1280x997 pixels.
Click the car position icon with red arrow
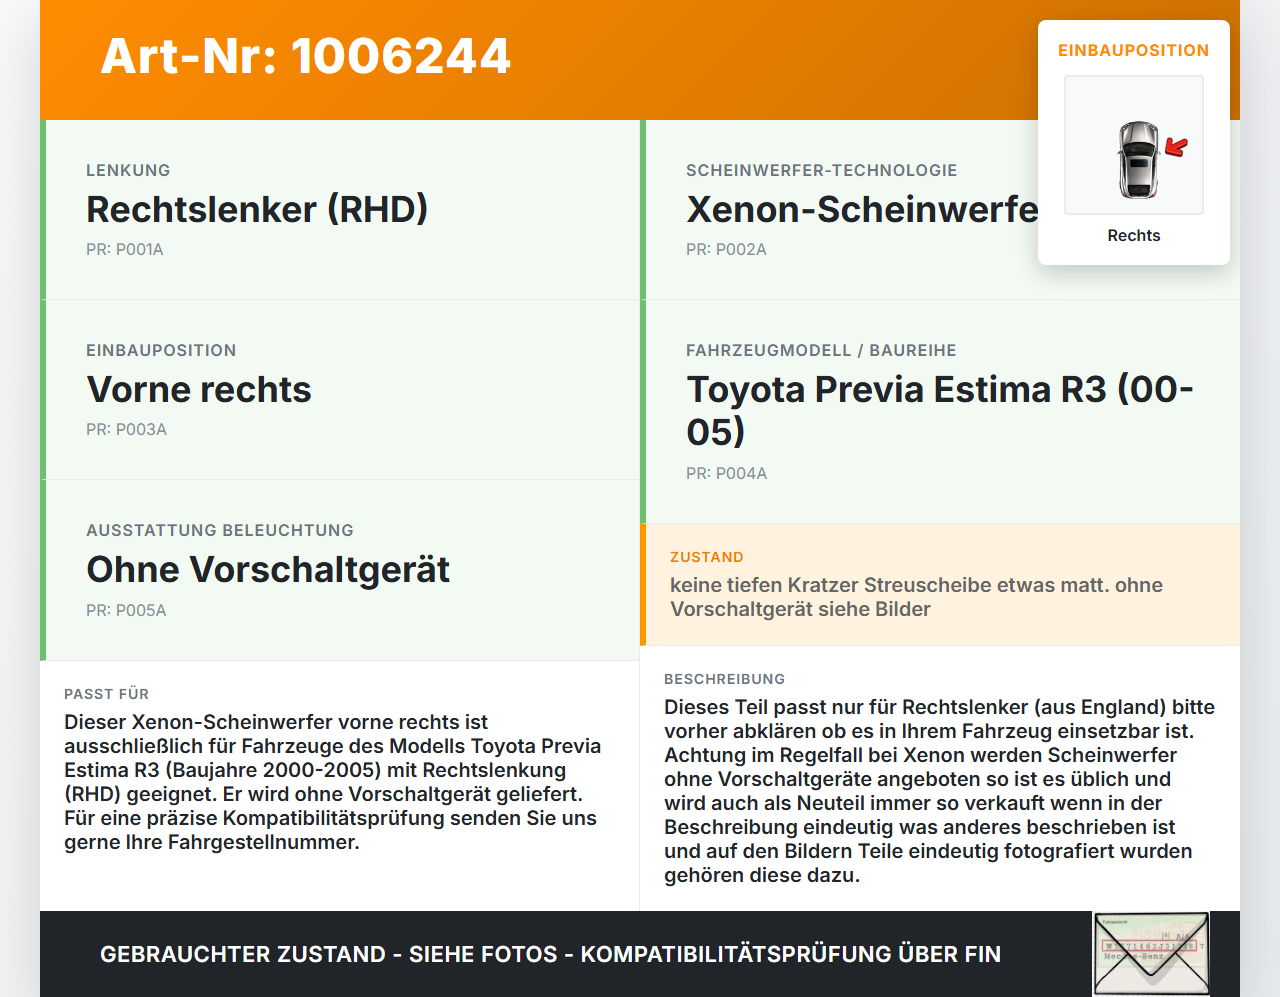(x=1134, y=145)
